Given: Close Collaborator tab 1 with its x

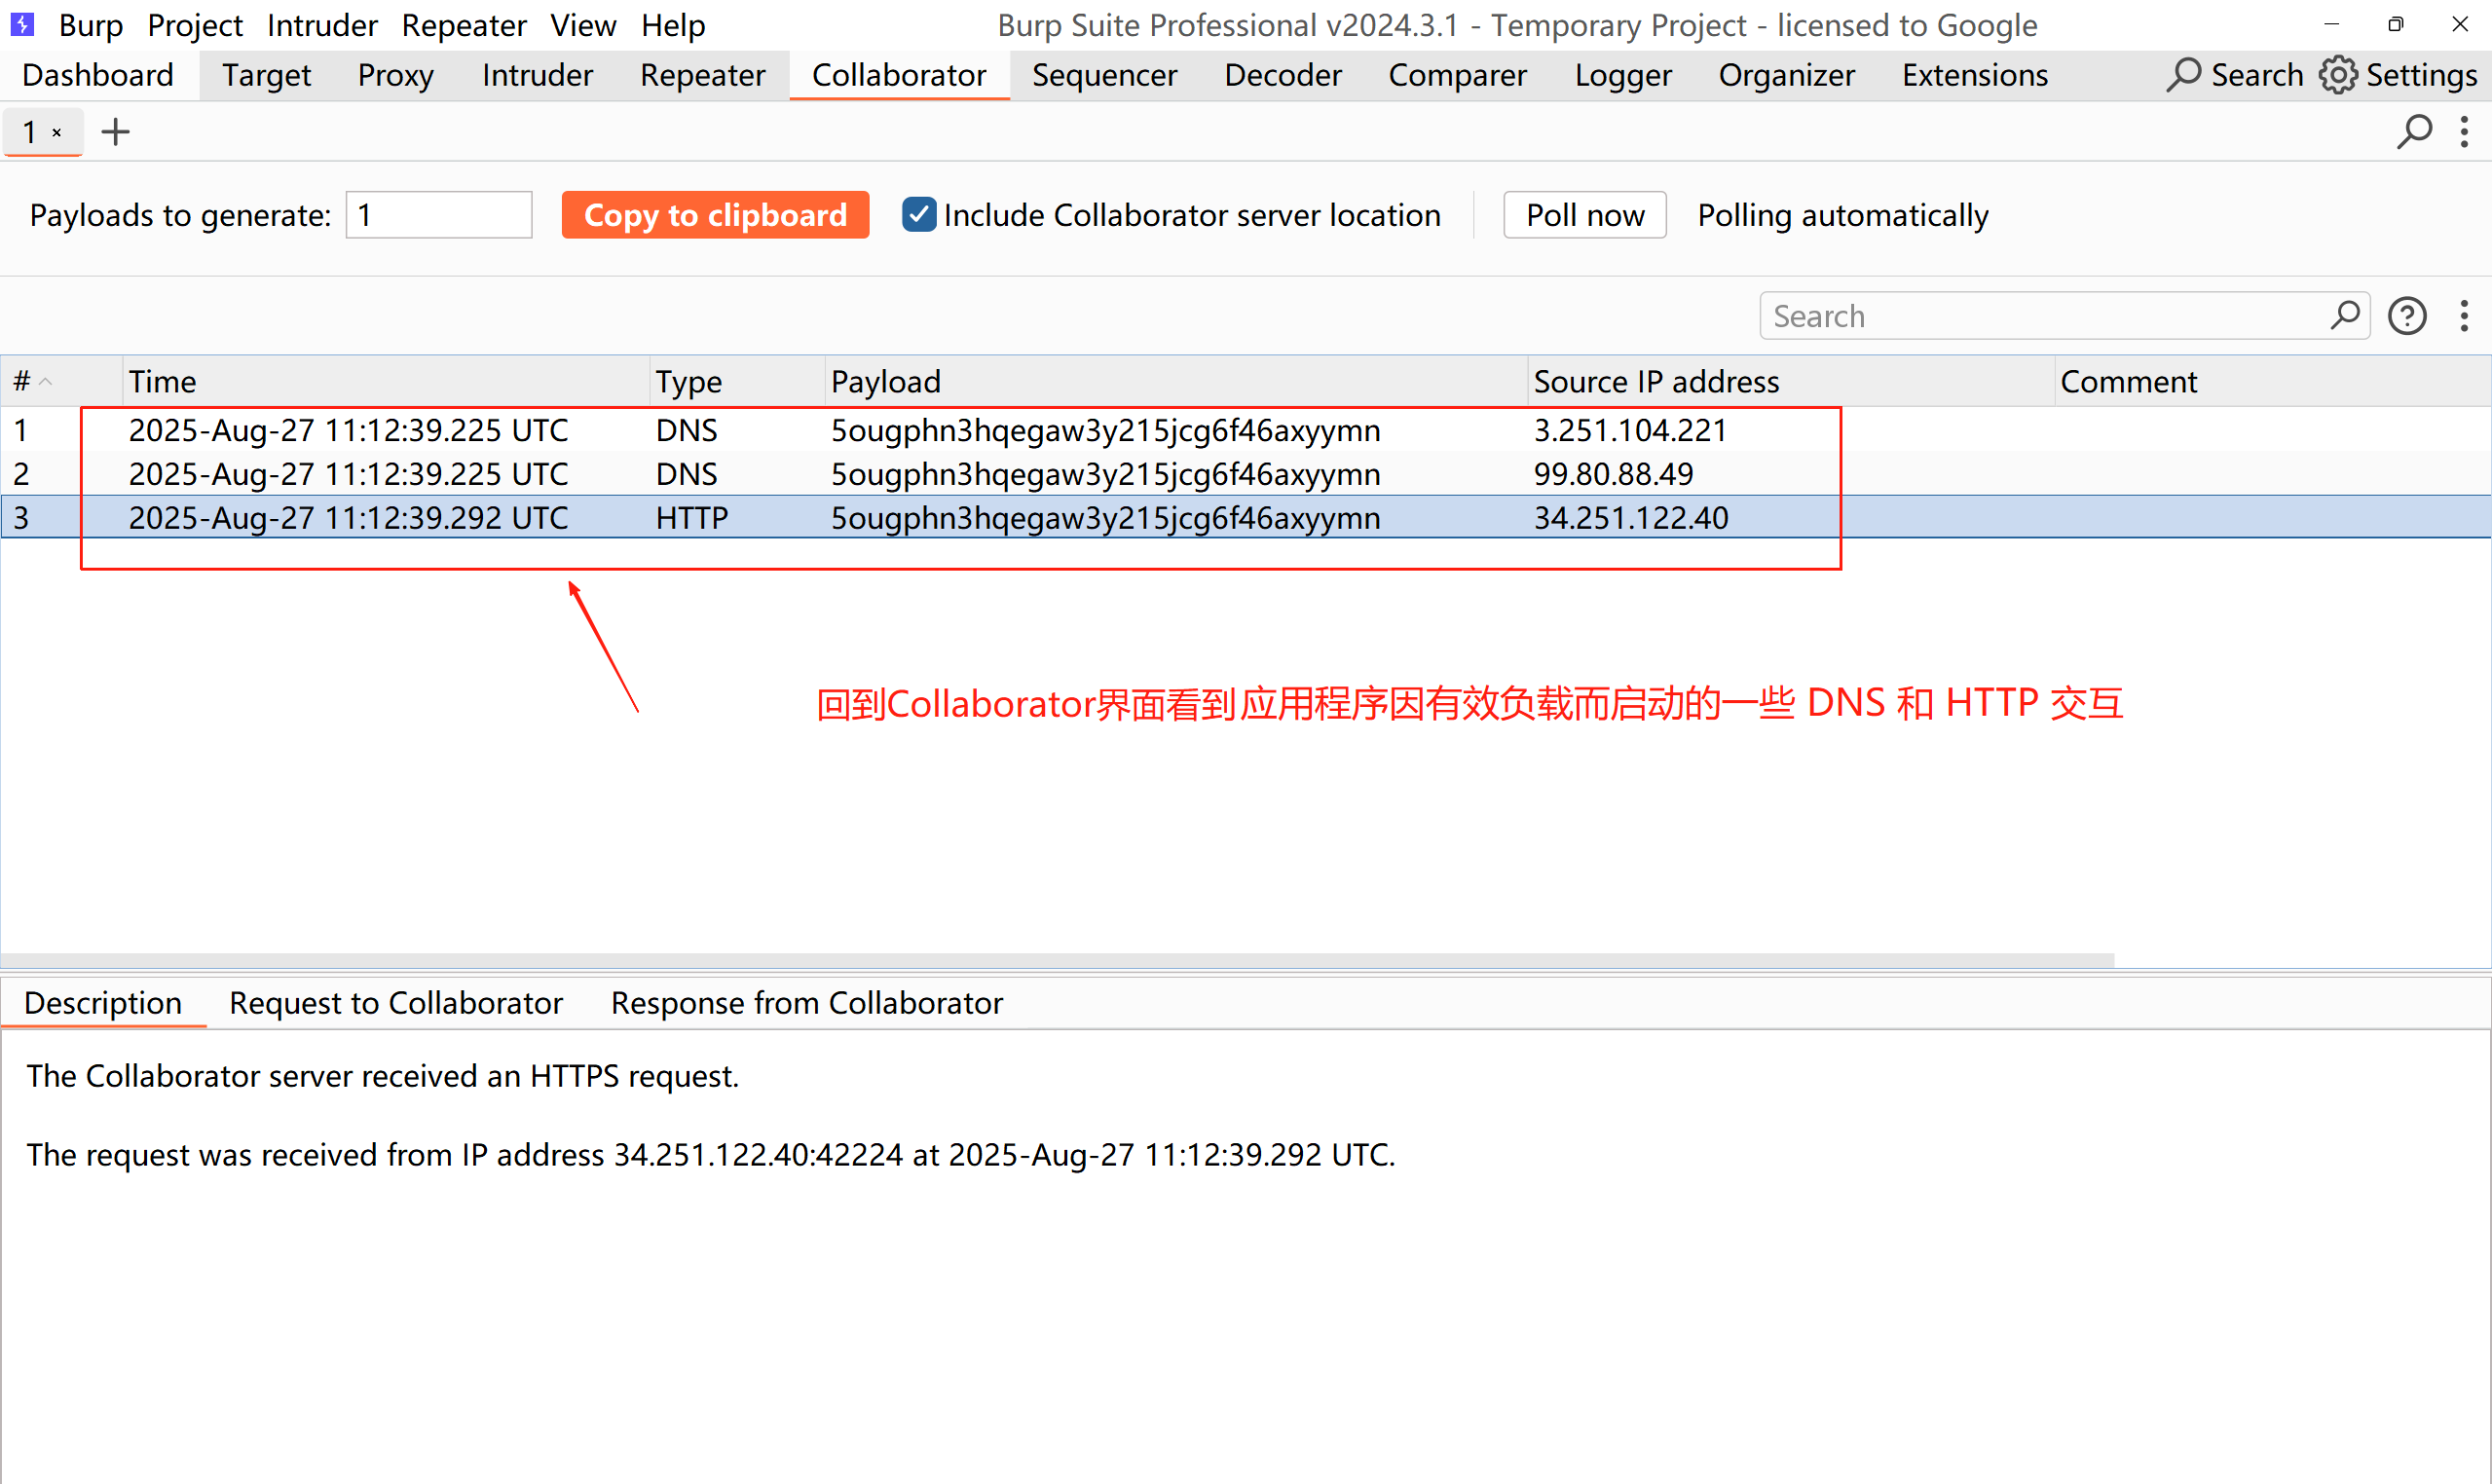Looking at the screenshot, I should 57,132.
